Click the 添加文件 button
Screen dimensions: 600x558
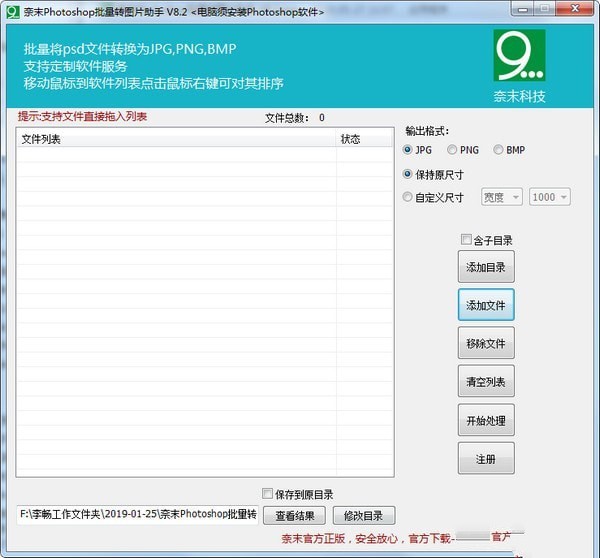[x=486, y=305]
